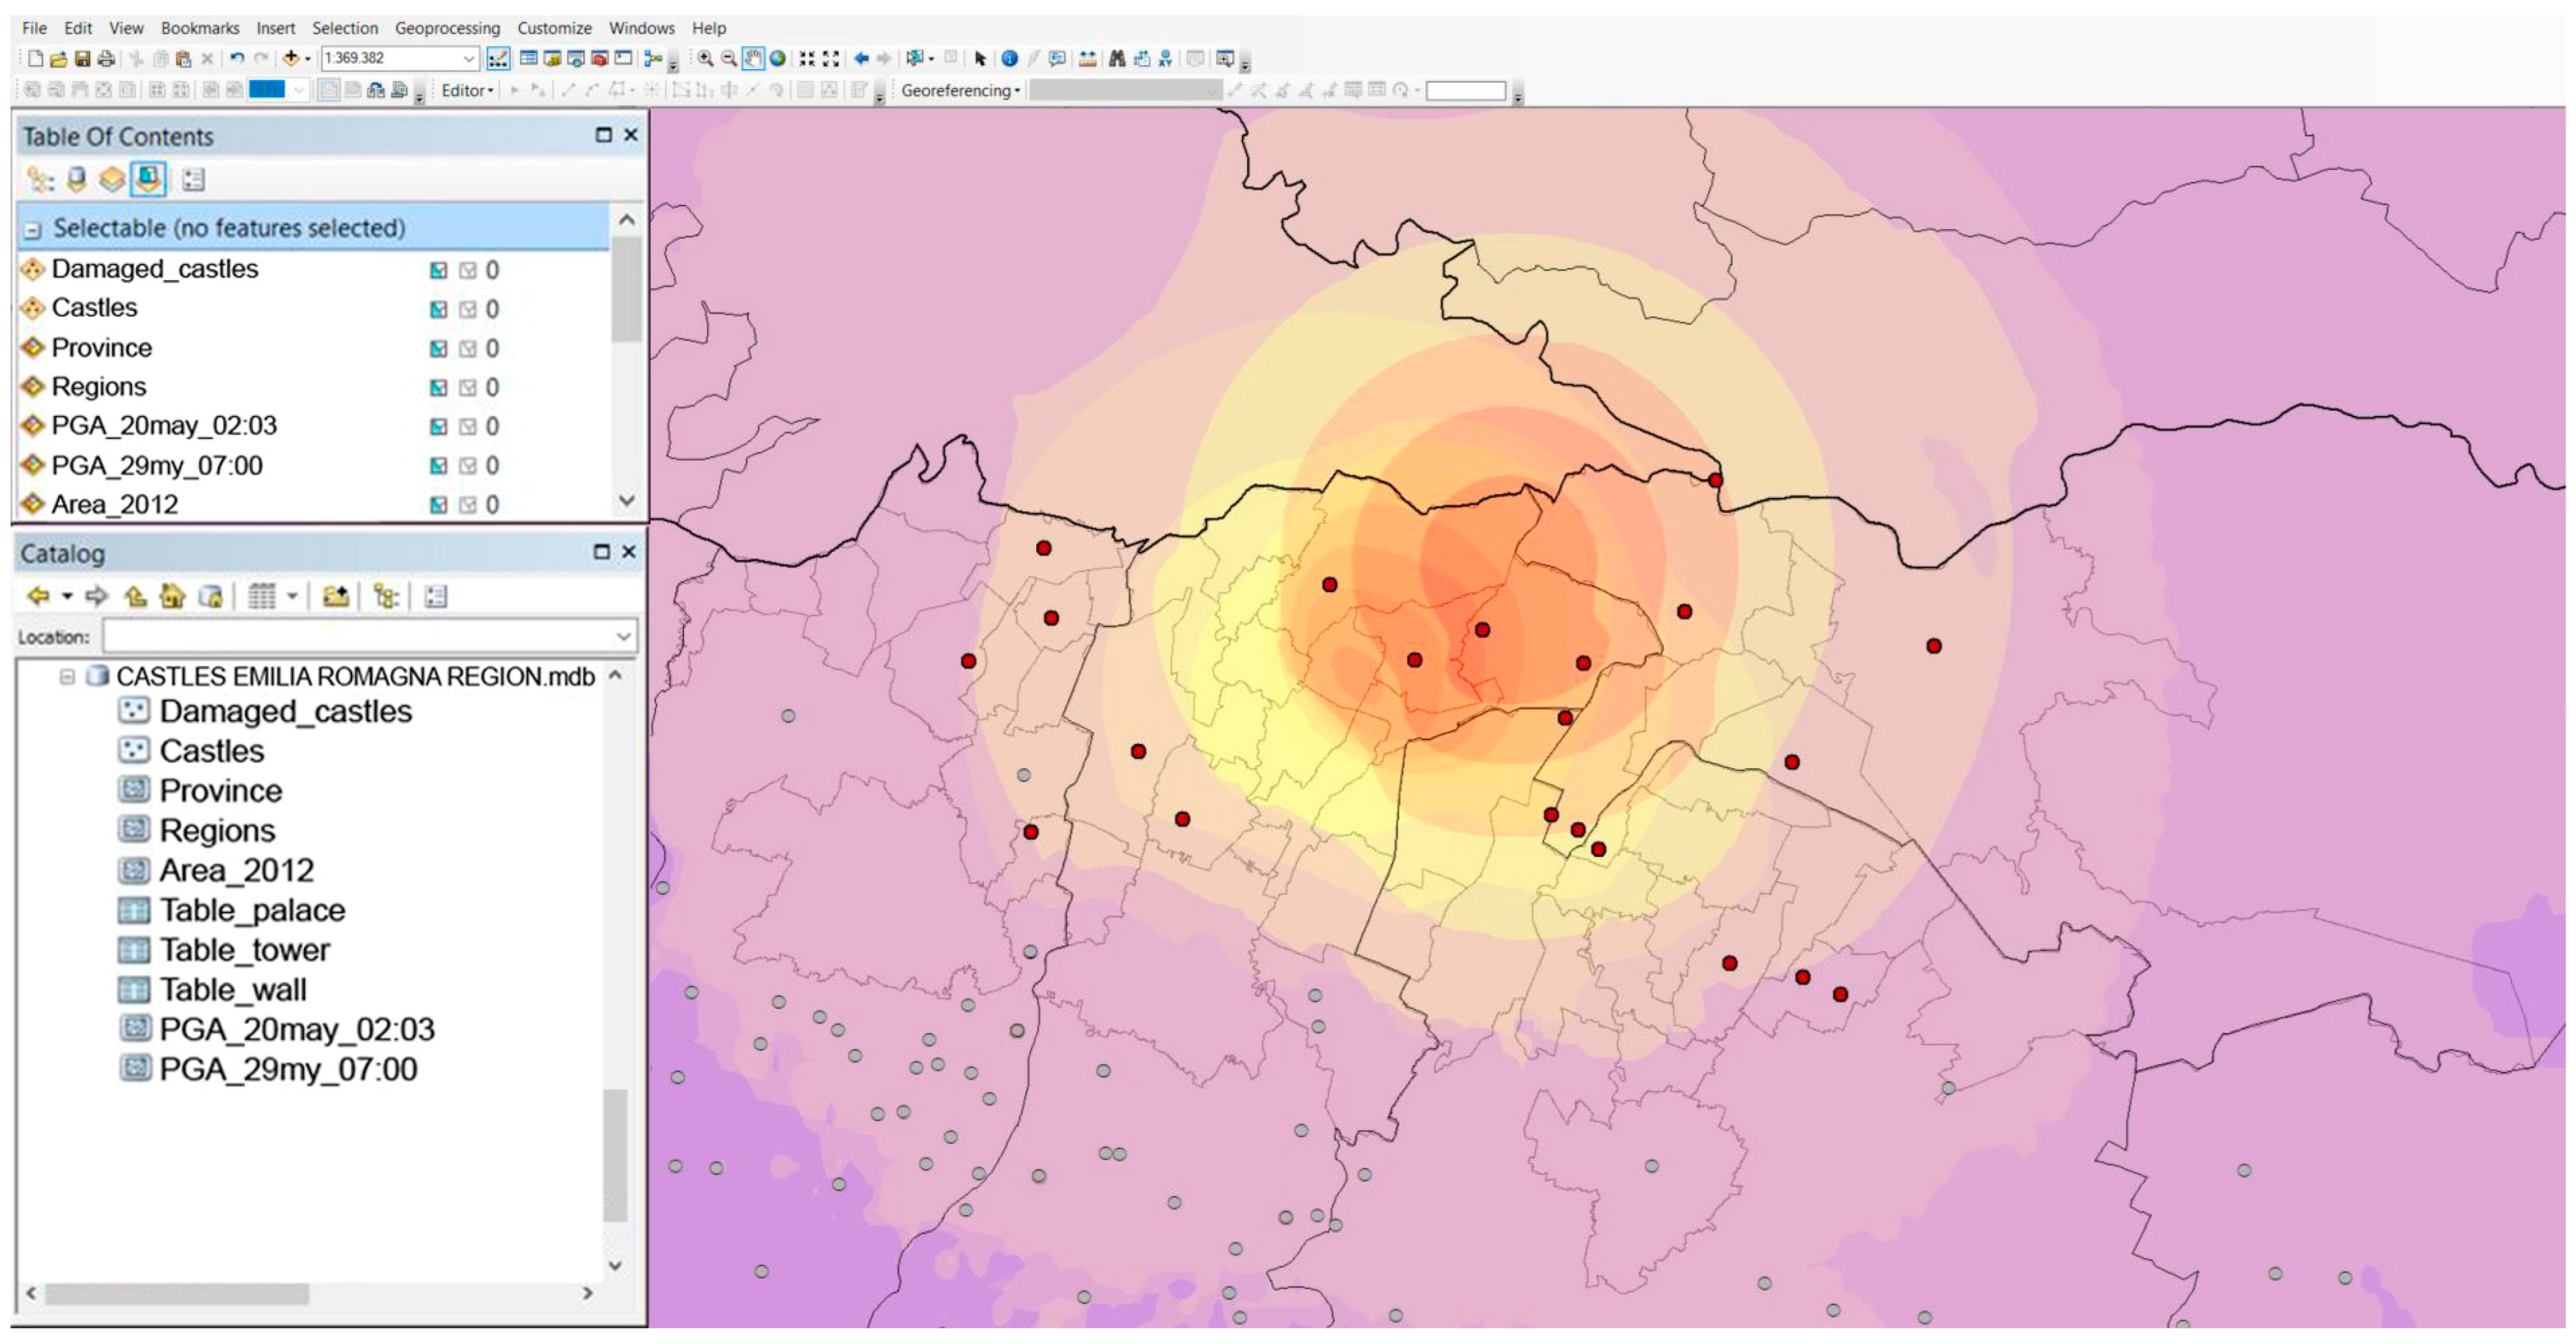The height and width of the screenshot is (1344, 2576).
Task: Click the Zoom In magnifier tool
Action: click(x=705, y=58)
